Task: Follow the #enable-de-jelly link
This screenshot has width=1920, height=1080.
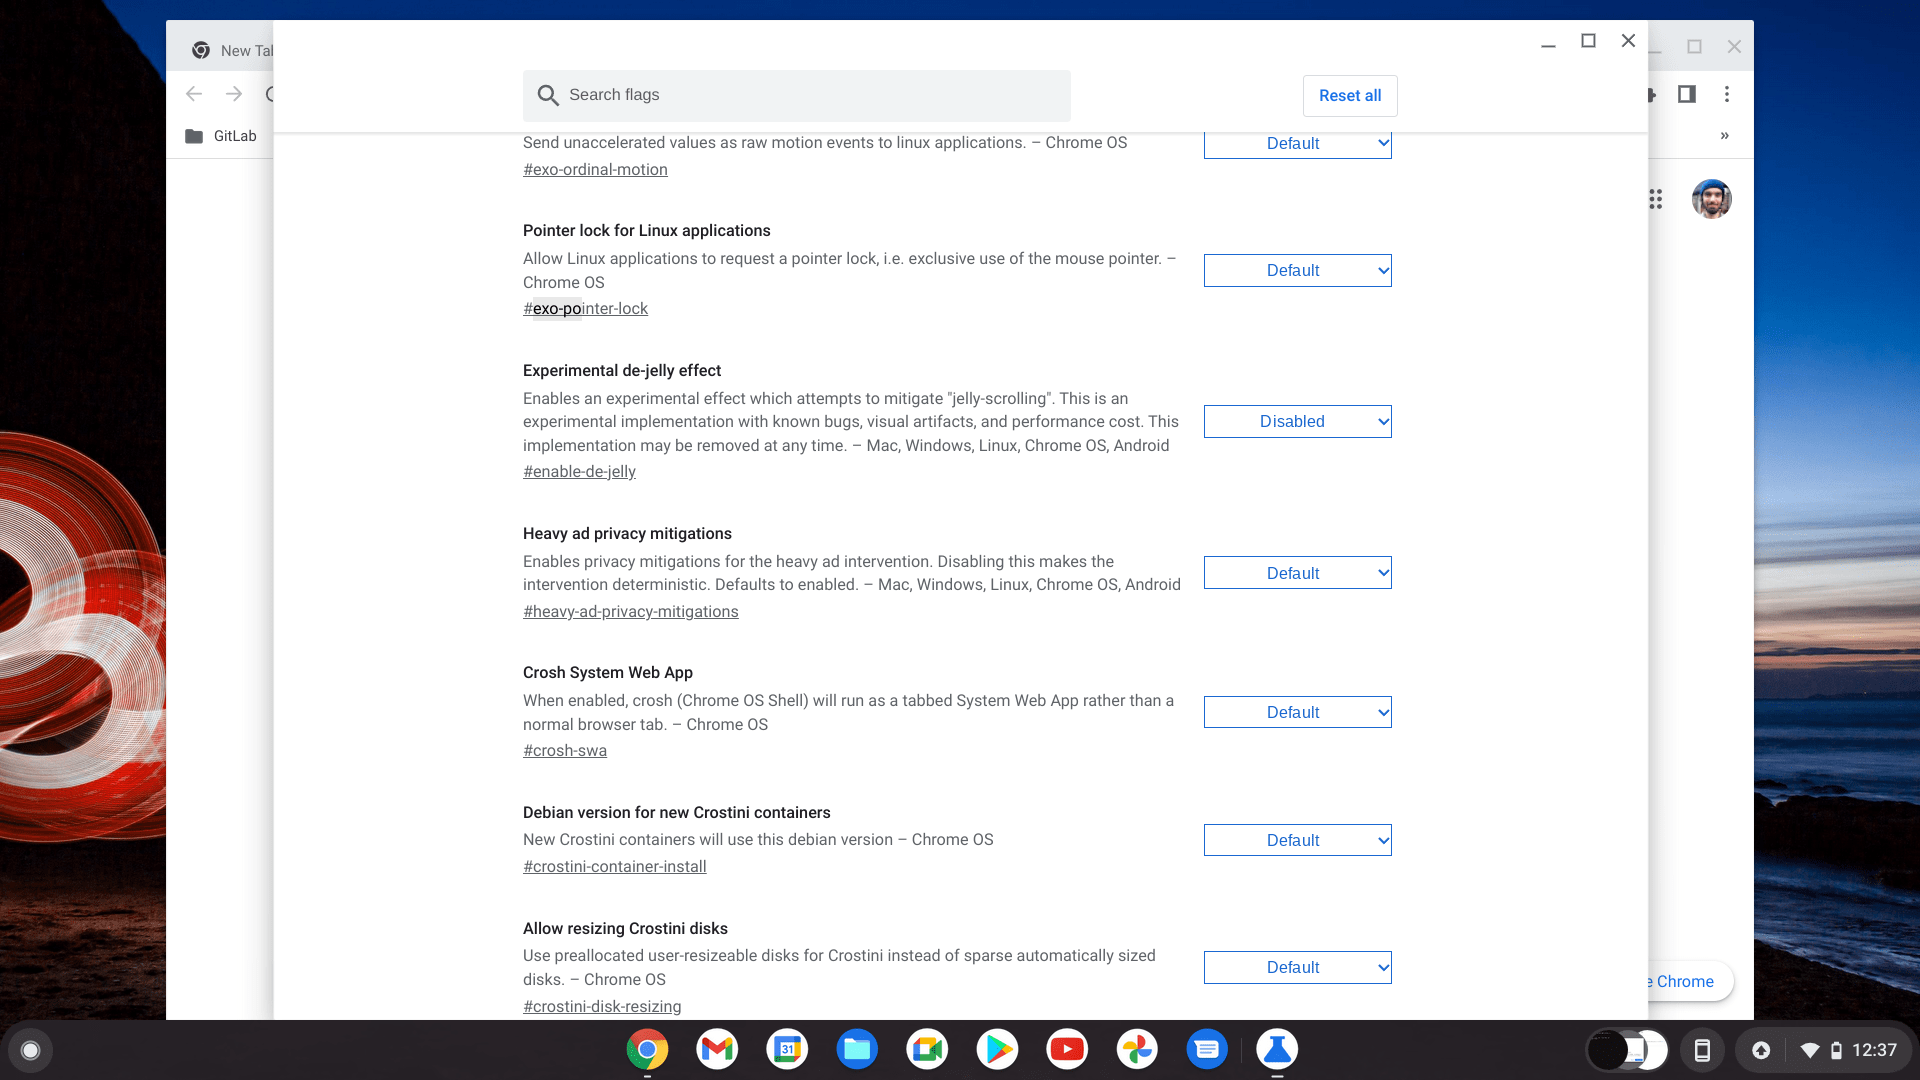Action: click(x=579, y=471)
